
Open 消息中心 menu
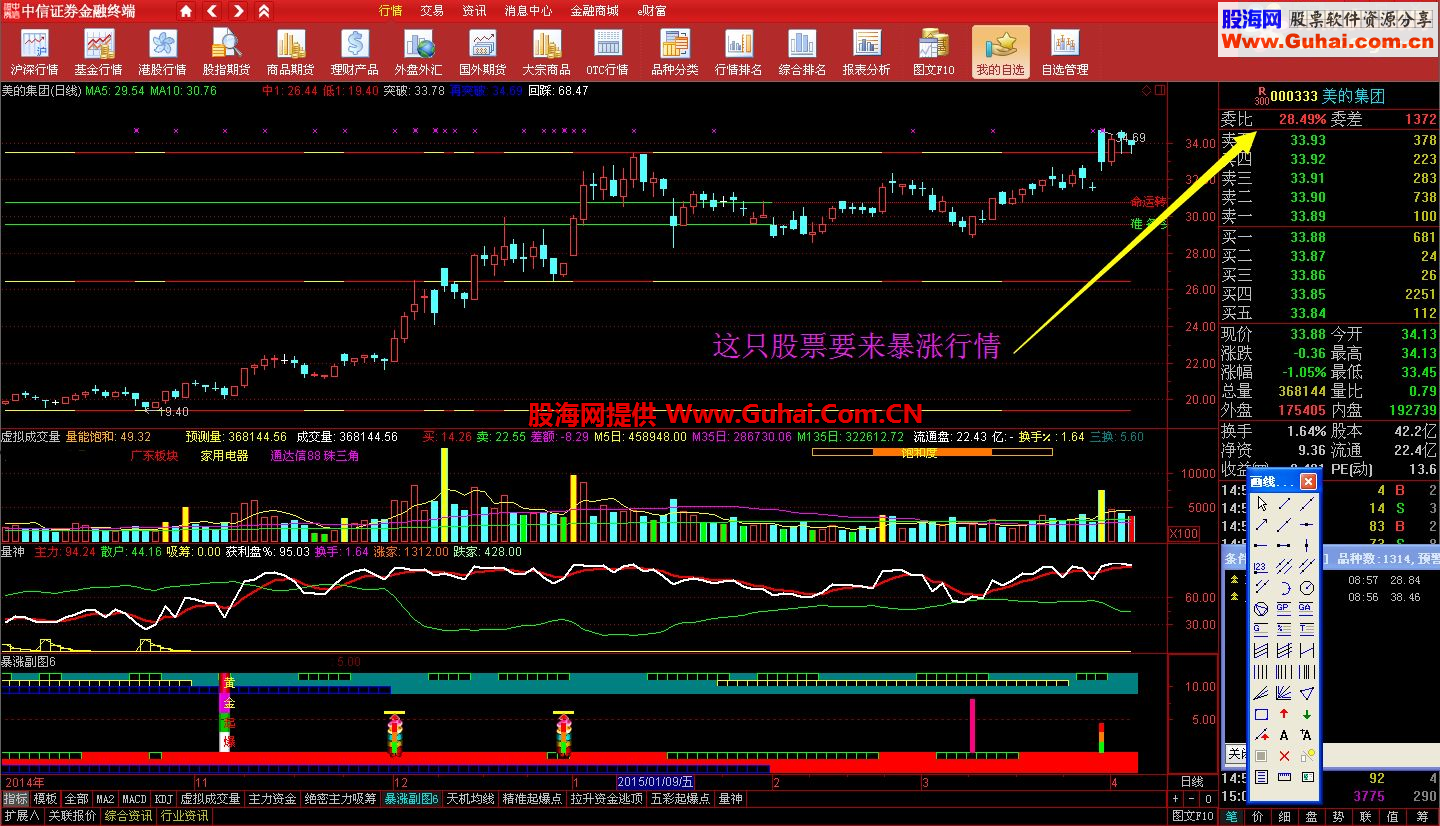pyautogui.click(x=528, y=11)
